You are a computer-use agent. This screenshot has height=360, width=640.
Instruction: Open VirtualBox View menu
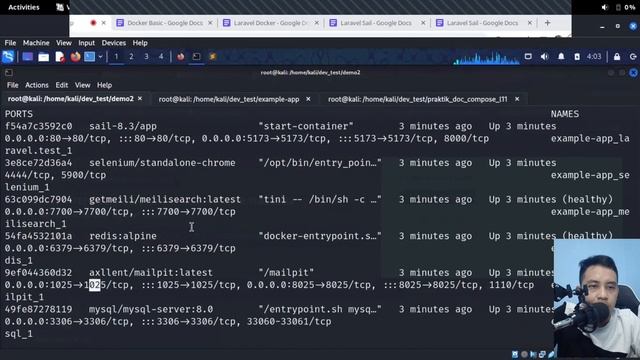[64, 43]
